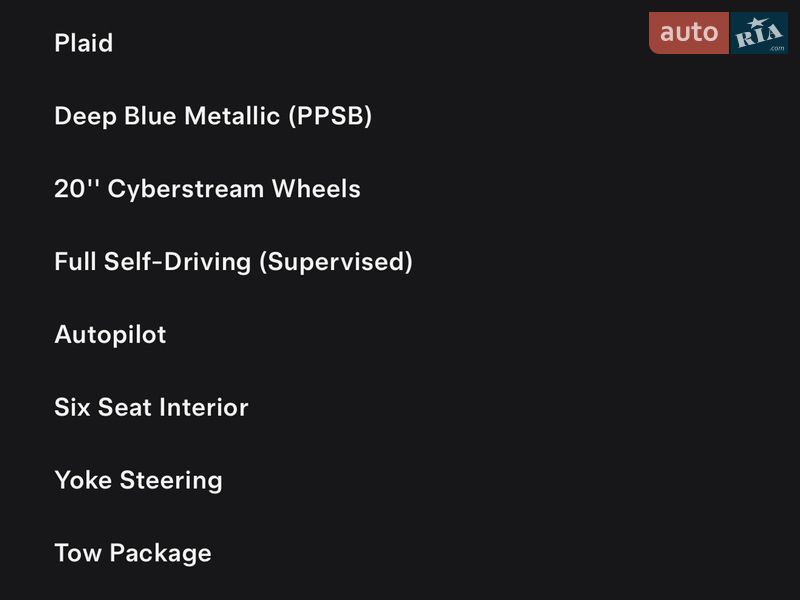Select the Deep Blue Metallic paint entry

pos(213,116)
